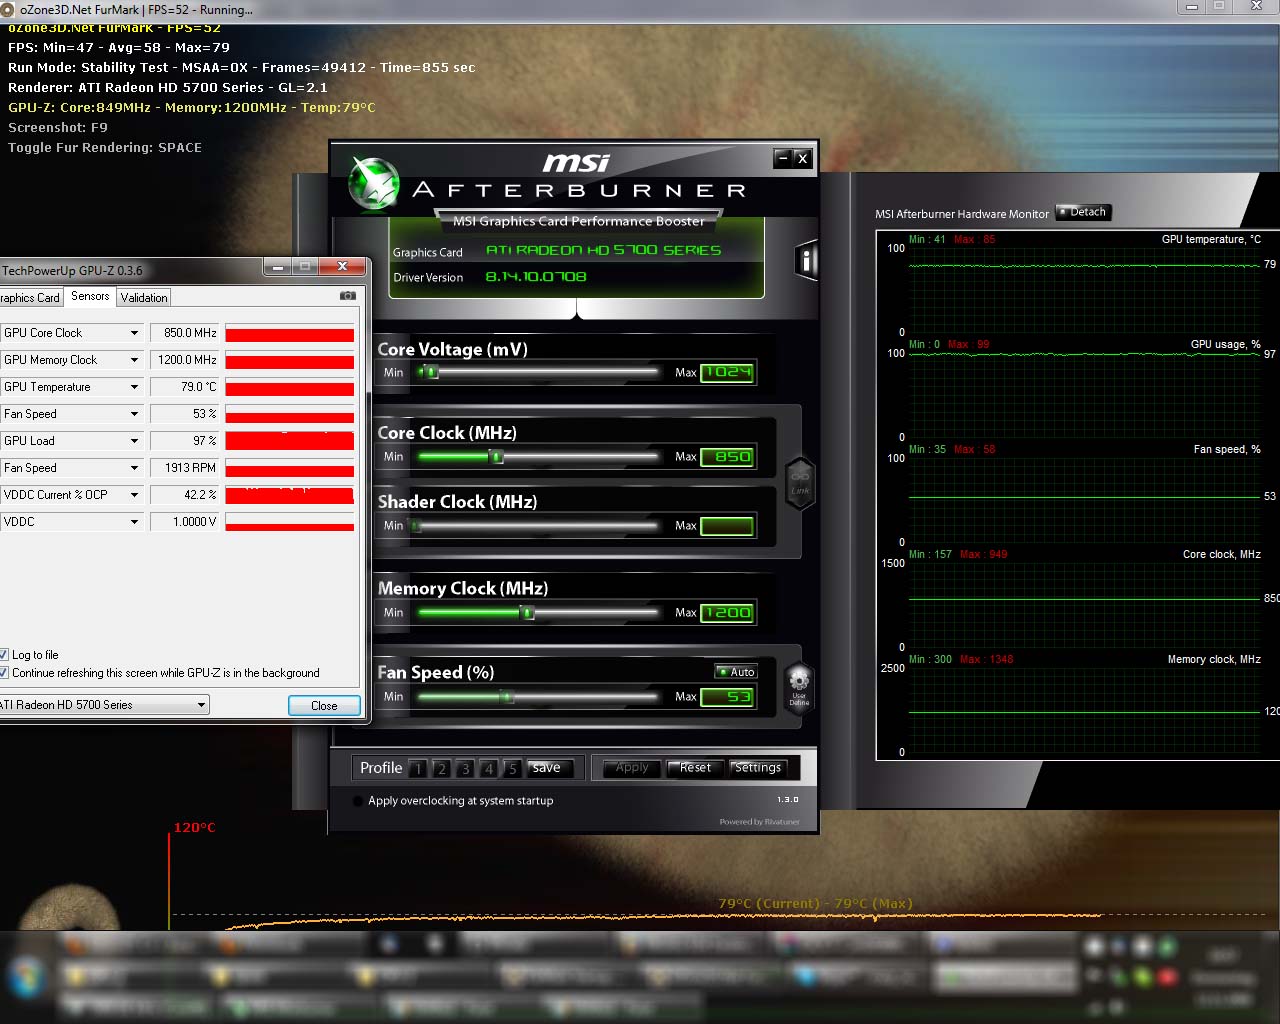Viewport: 1280px width, 1024px height.
Task: Open the VDDC sensor dropdown
Action: coord(134,522)
